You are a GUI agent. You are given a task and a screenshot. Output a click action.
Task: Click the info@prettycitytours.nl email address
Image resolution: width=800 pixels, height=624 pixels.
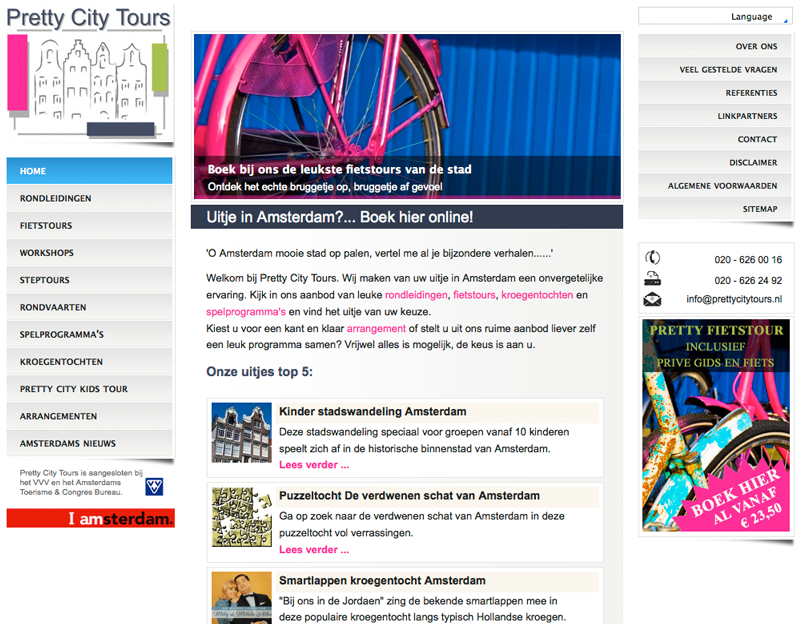[x=734, y=299]
